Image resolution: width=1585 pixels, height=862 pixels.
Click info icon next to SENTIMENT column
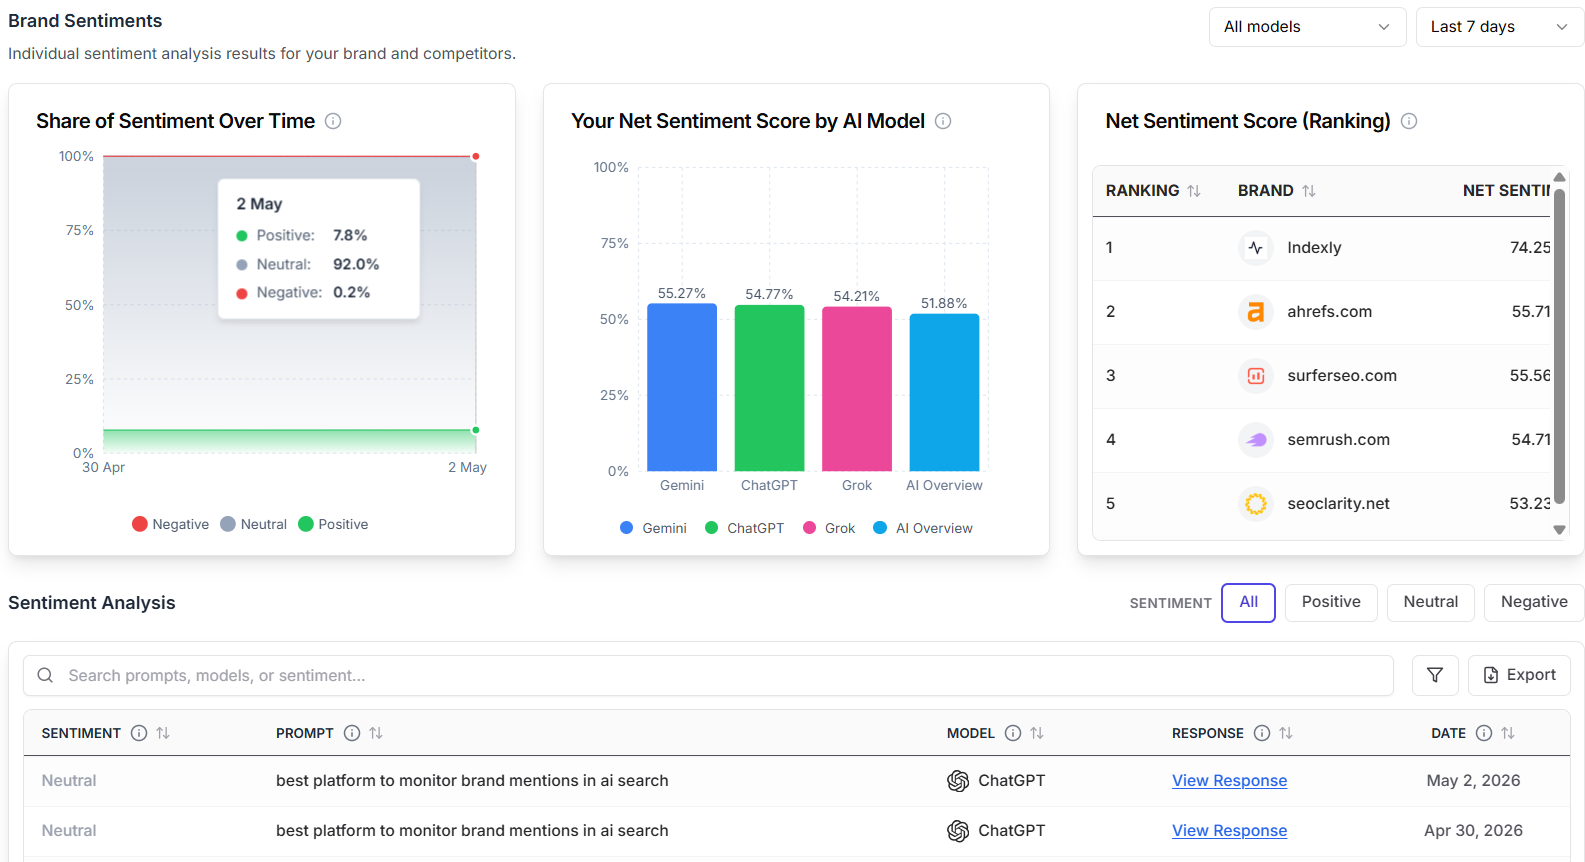click(139, 733)
